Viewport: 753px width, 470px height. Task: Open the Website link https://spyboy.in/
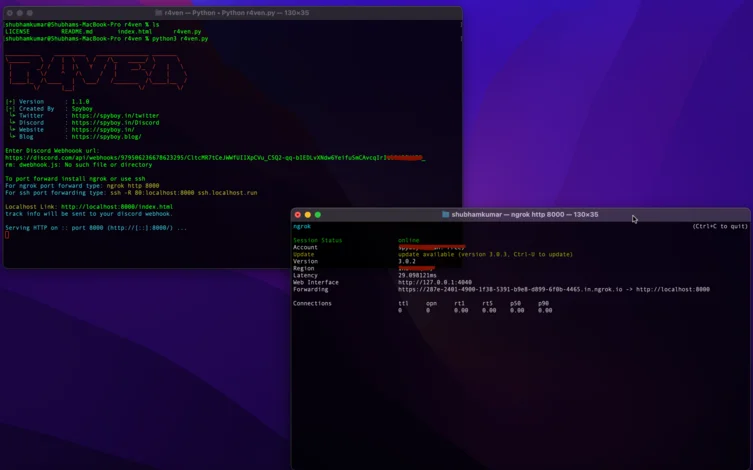[103, 130]
